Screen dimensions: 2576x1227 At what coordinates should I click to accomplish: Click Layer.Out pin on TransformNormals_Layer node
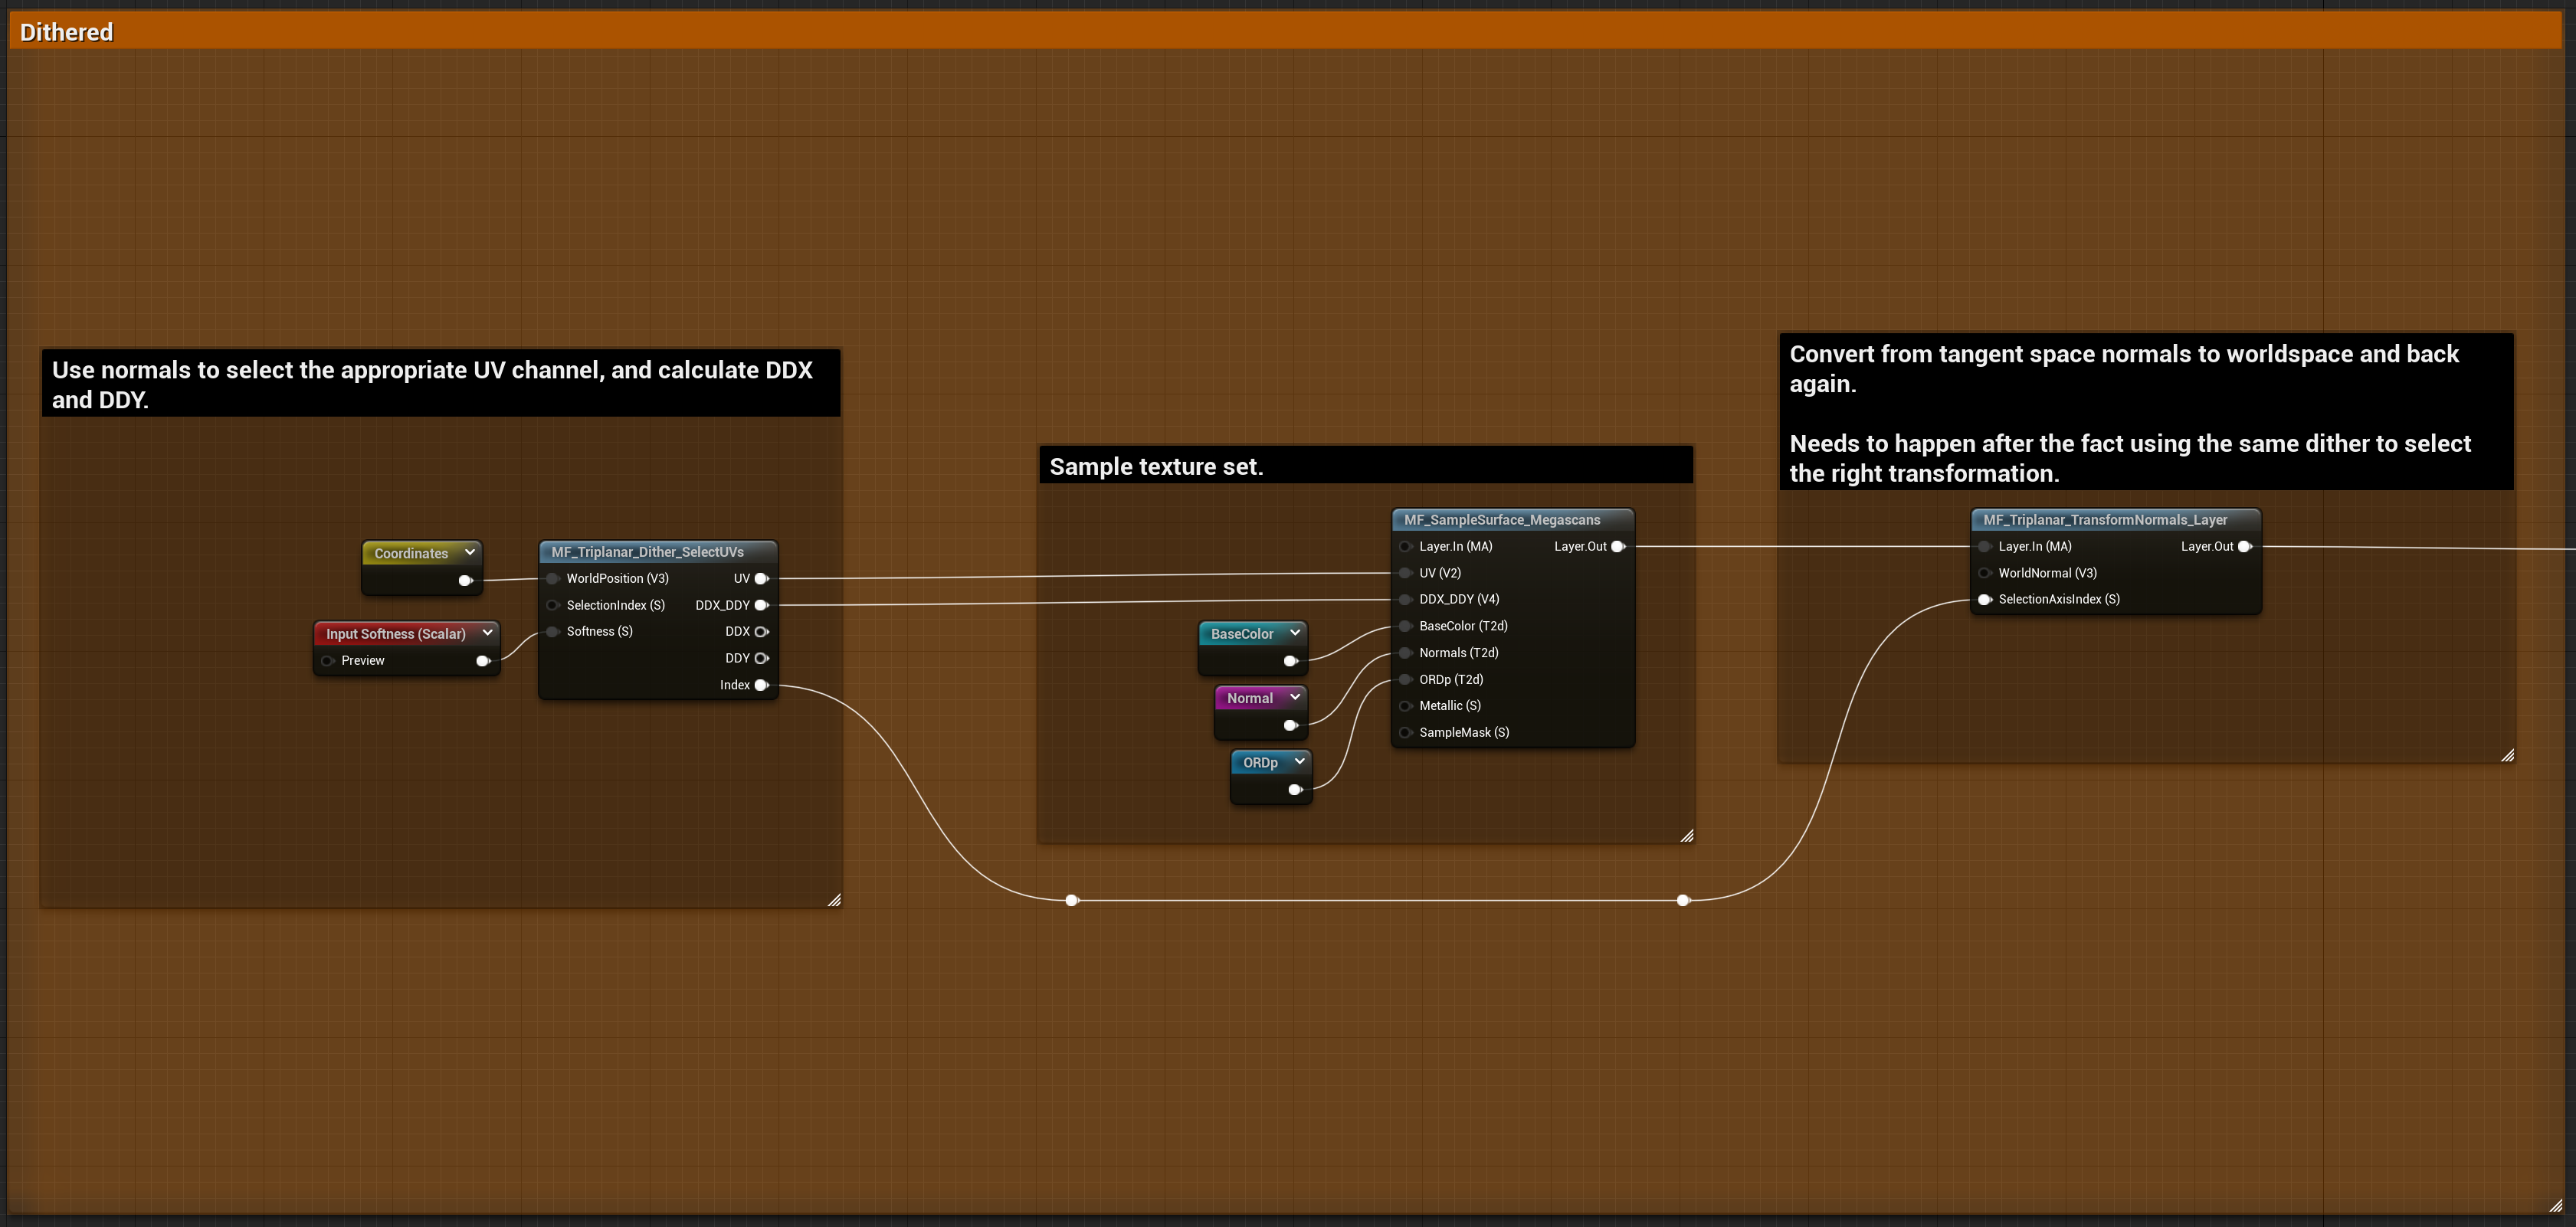pyautogui.click(x=2245, y=547)
